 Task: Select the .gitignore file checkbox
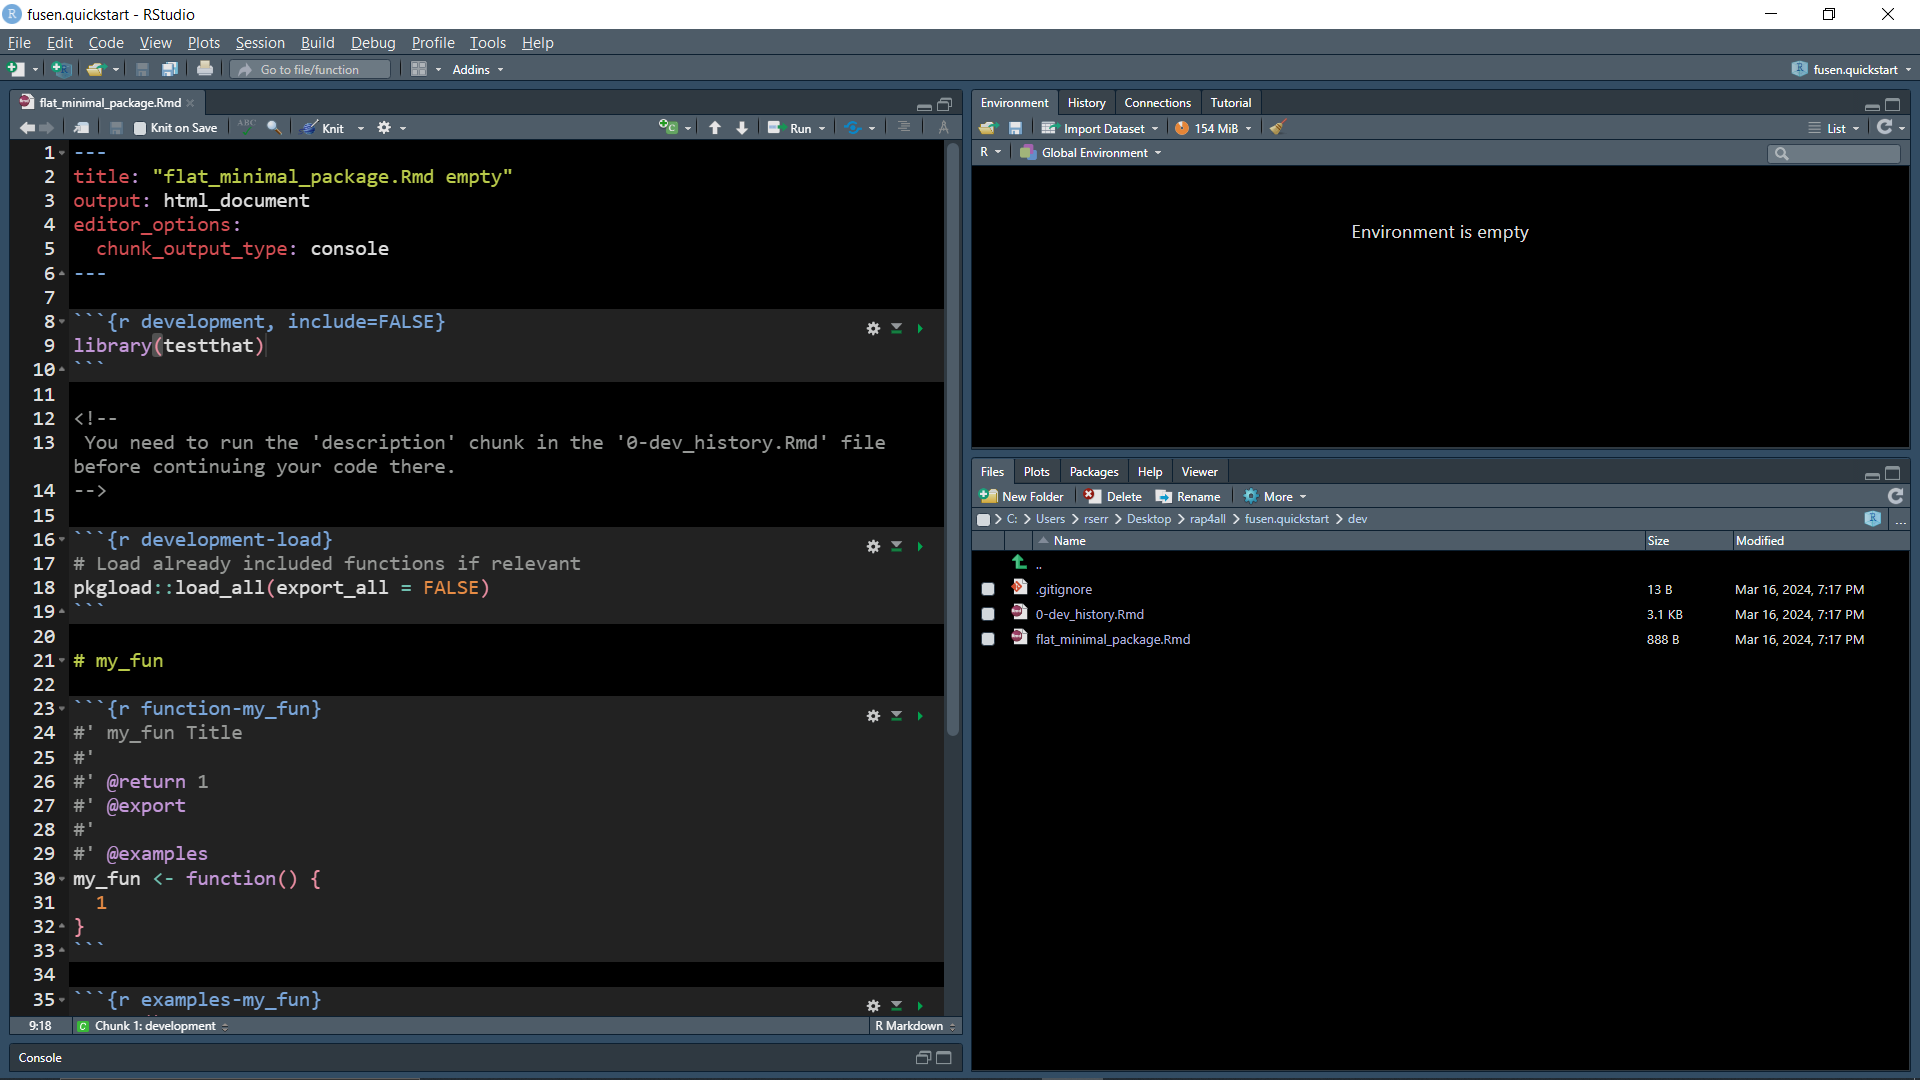(988, 589)
